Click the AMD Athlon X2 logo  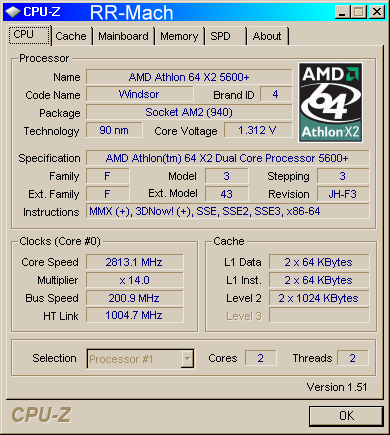(x=330, y=102)
